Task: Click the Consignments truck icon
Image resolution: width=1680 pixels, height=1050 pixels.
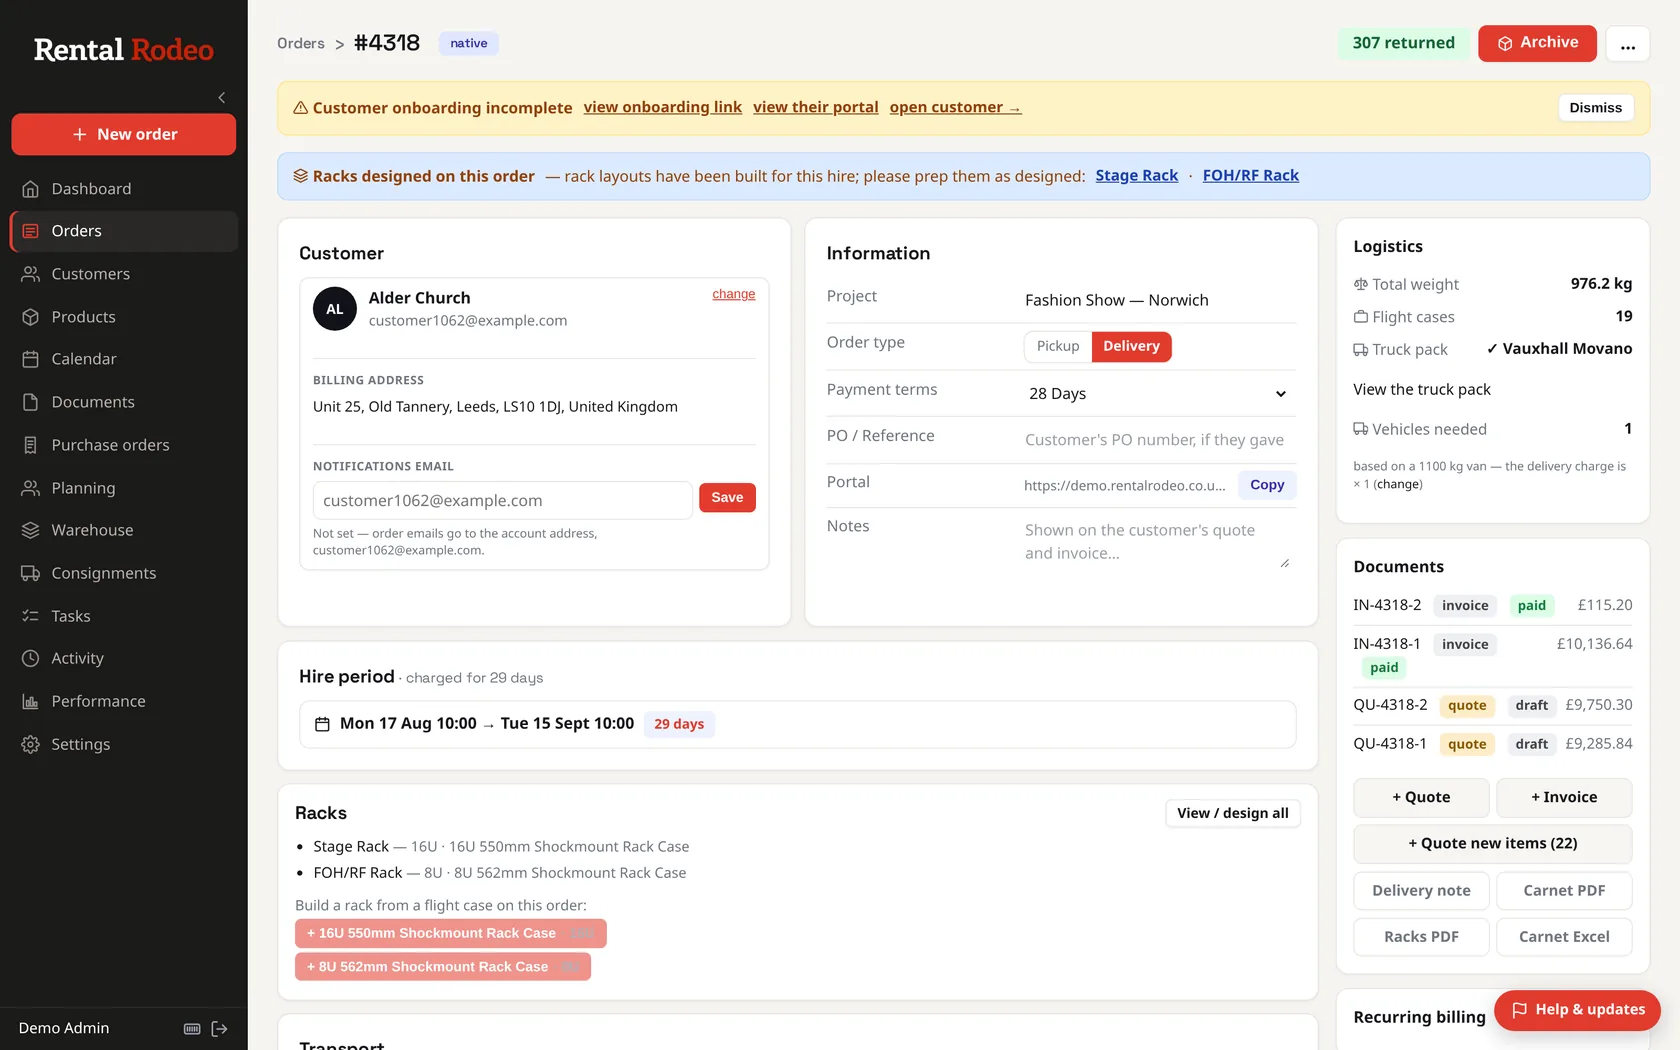Action: tap(31, 573)
